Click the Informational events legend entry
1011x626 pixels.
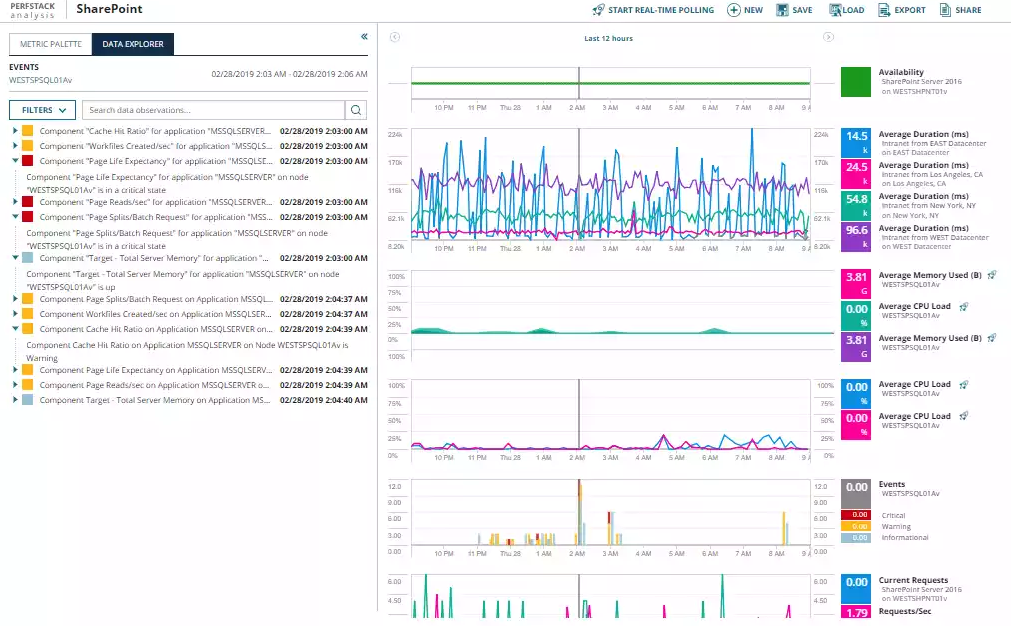tap(905, 538)
